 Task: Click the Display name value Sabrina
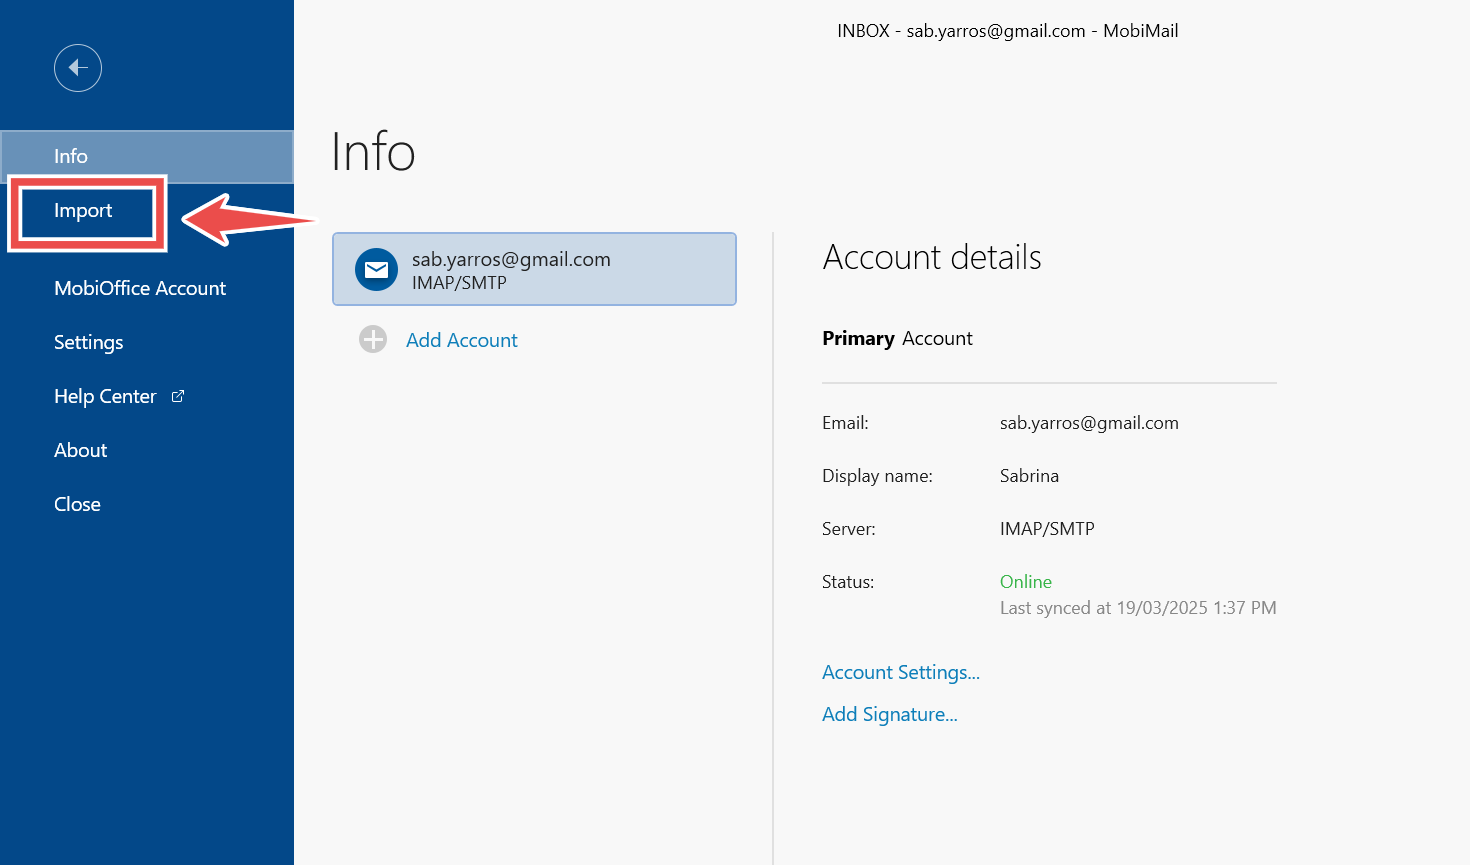pos(1029,476)
